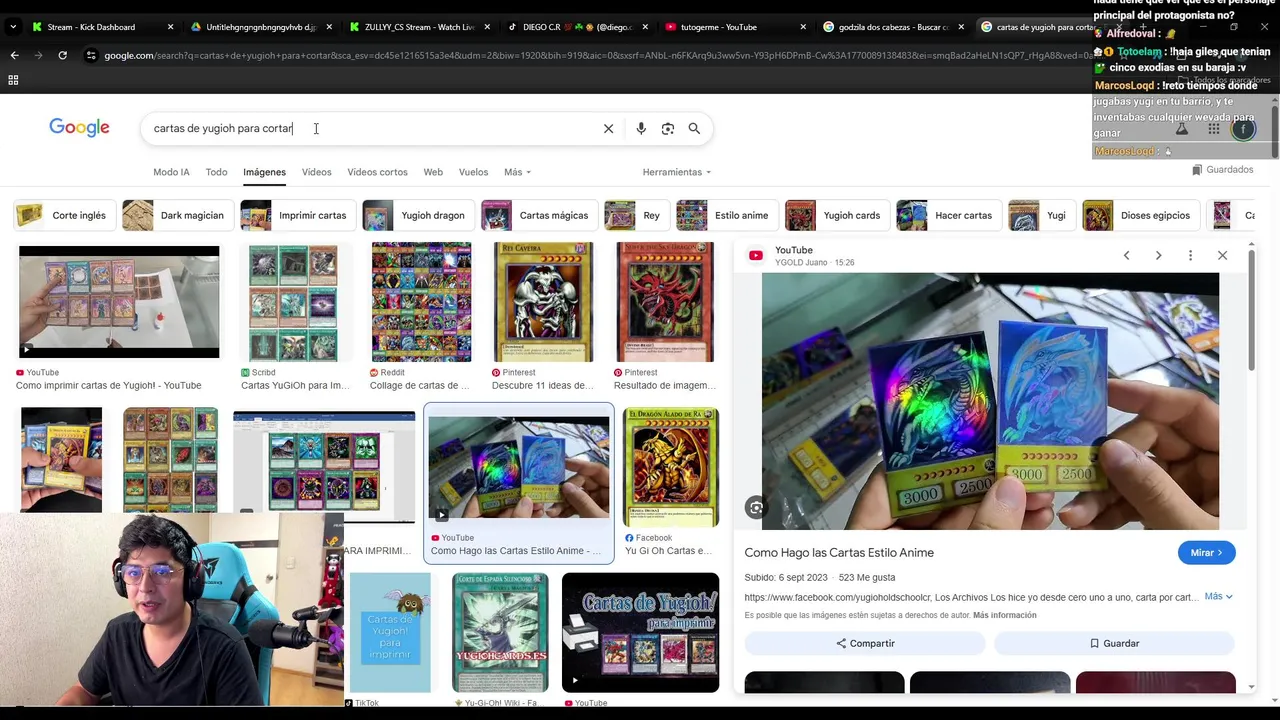This screenshot has width=1280, height=720.
Task: Filter by Yugioh cards chip
Action: [835, 215]
